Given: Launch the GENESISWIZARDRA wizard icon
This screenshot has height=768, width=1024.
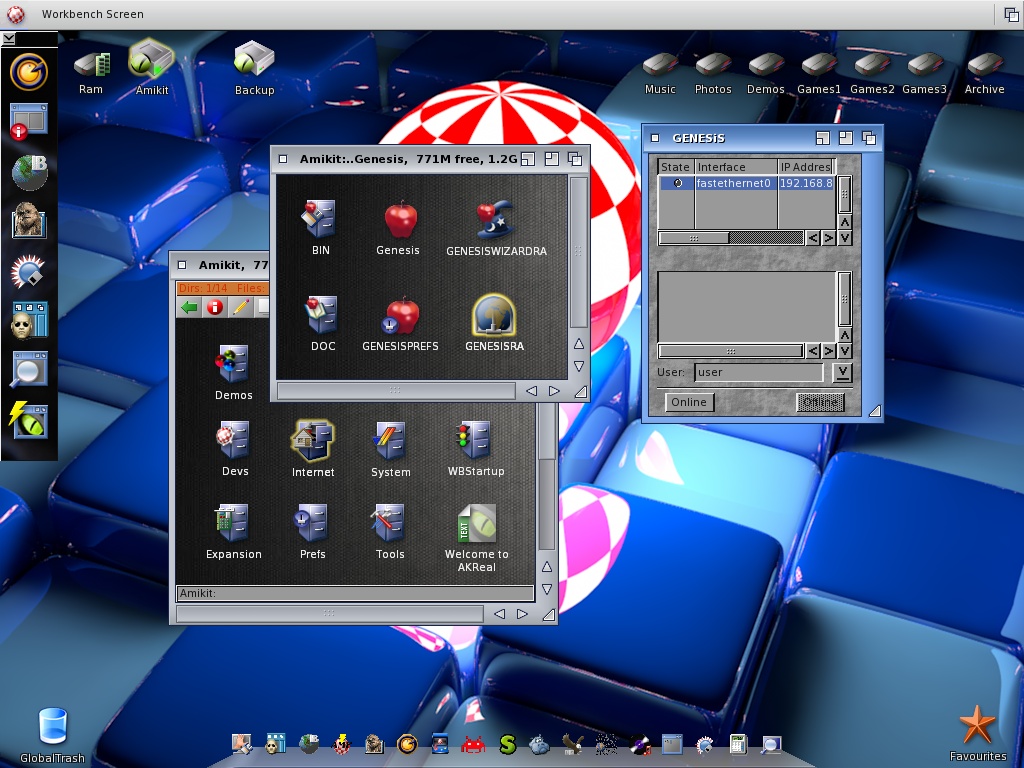Looking at the screenshot, I should tap(496, 222).
